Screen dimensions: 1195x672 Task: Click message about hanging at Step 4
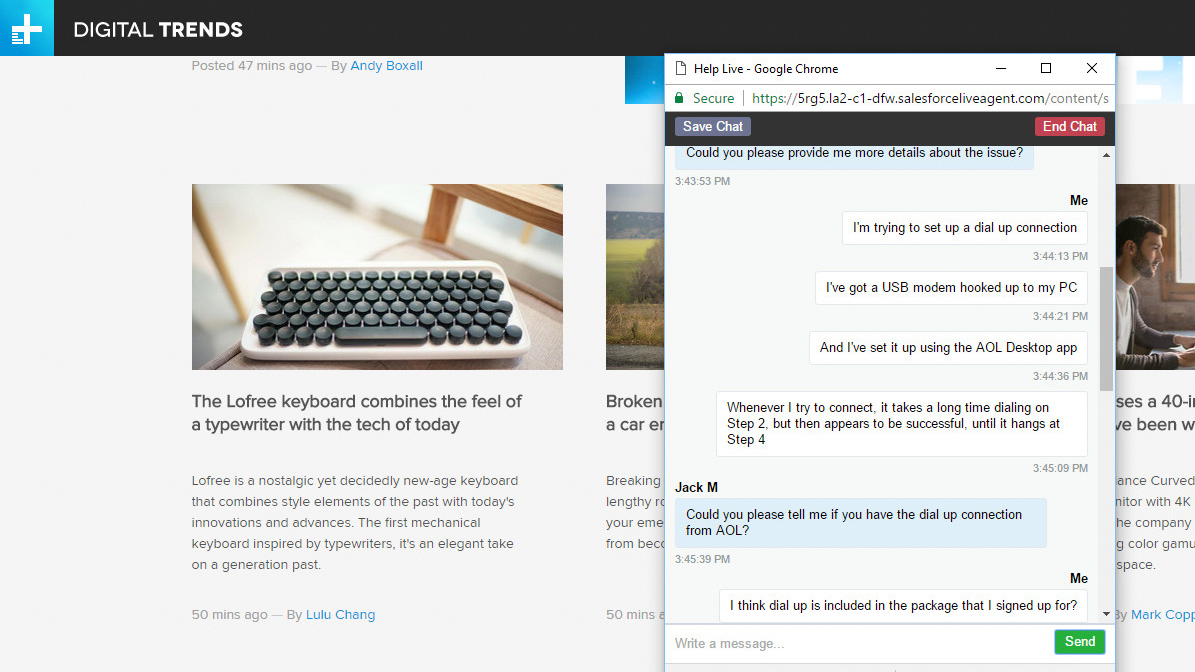(x=902, y=424)
